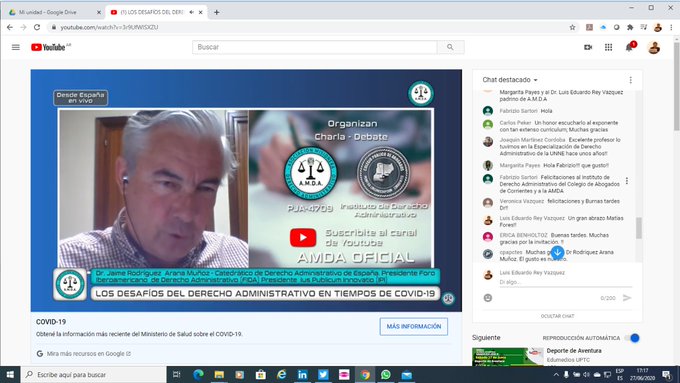Open the Chrome profile avatar
Screen dimensions: 680x383
click(657, 27)
